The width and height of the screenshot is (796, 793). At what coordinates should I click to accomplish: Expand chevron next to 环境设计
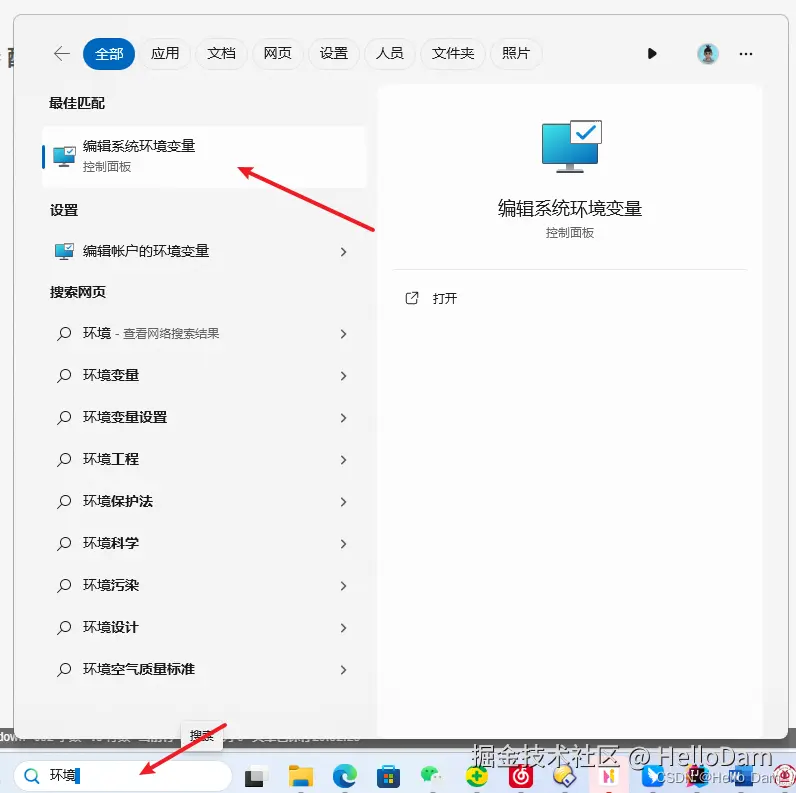344,628
